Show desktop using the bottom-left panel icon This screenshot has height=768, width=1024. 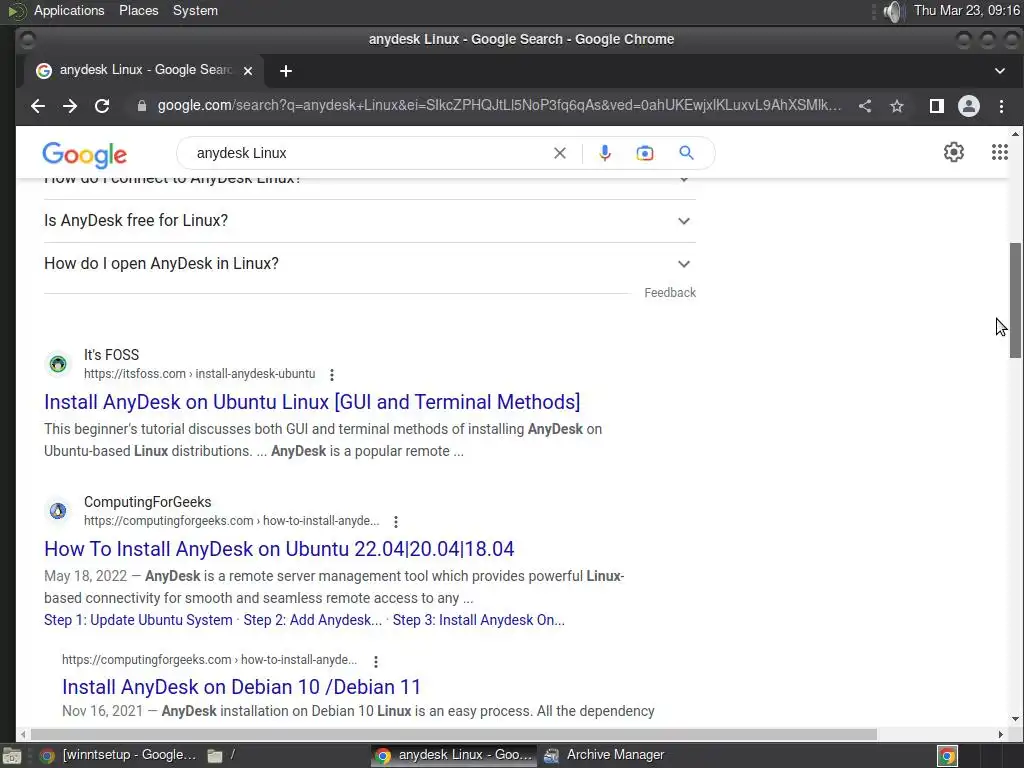pyautogui.click(x=12, y=756)
